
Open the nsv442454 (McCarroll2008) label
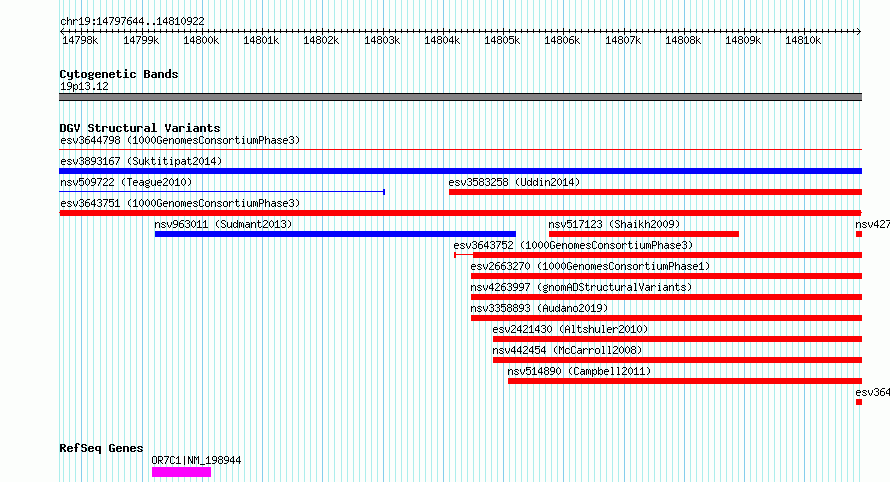tap(568, 350)
